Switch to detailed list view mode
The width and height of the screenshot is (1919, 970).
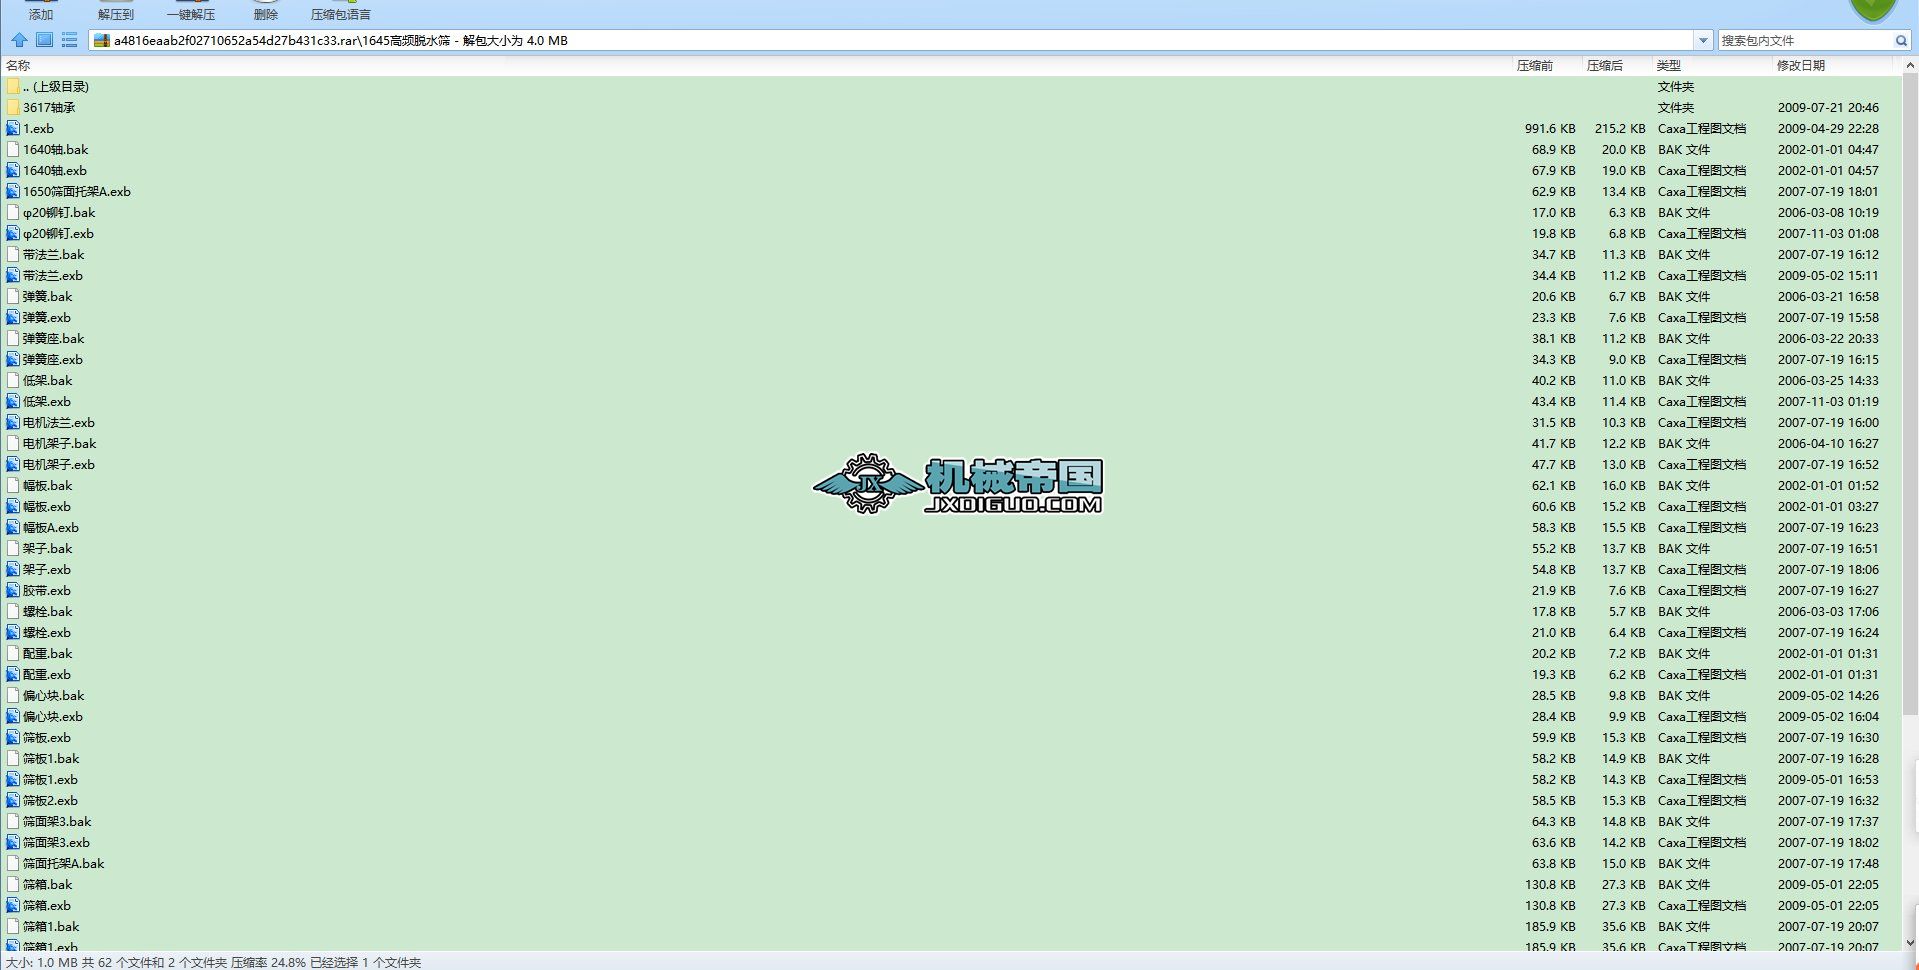(69, 40)
